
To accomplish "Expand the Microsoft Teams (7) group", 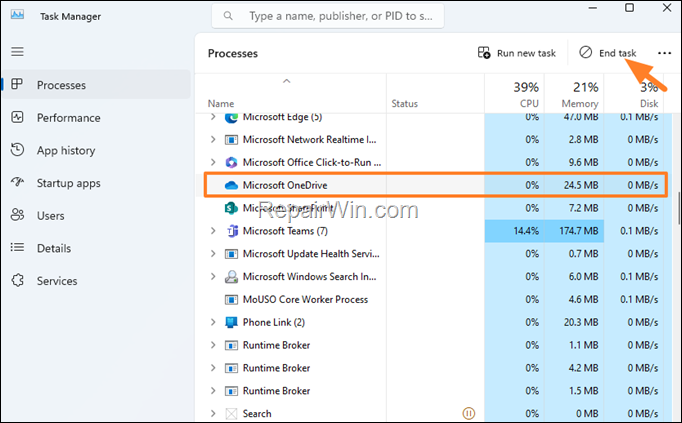I will pos(213,230).
